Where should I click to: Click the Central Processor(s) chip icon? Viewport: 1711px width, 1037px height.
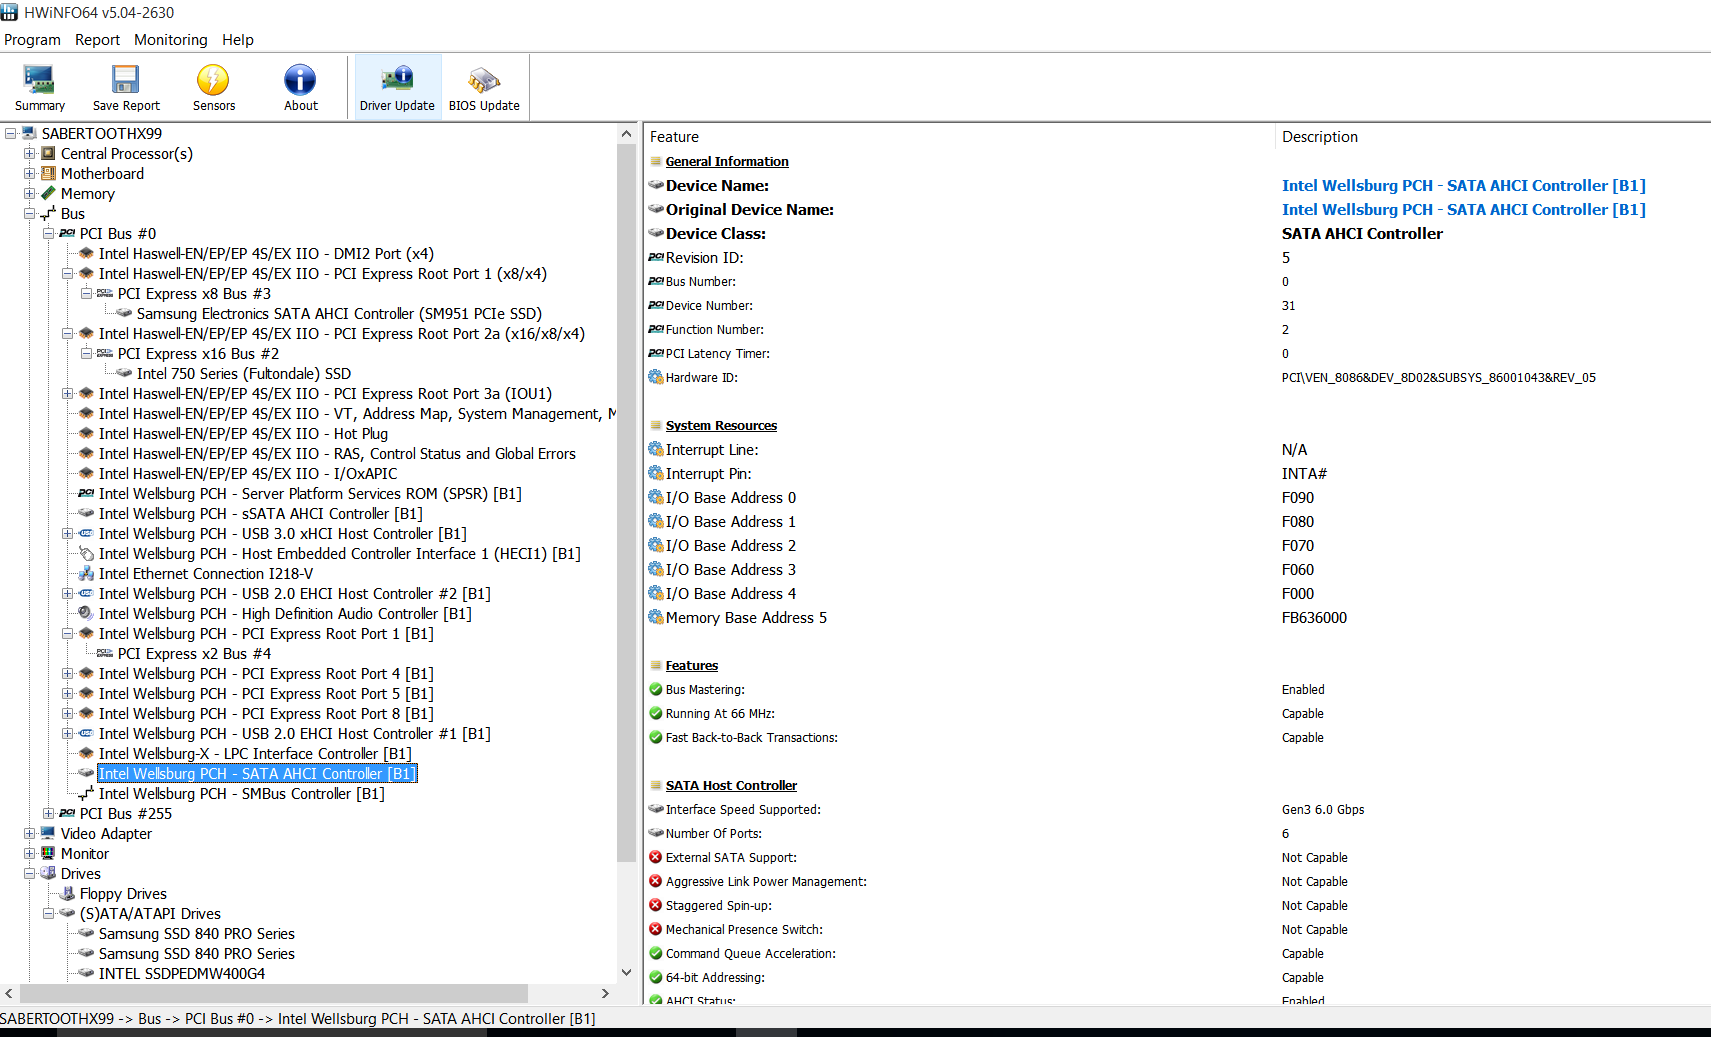[48, 153]
